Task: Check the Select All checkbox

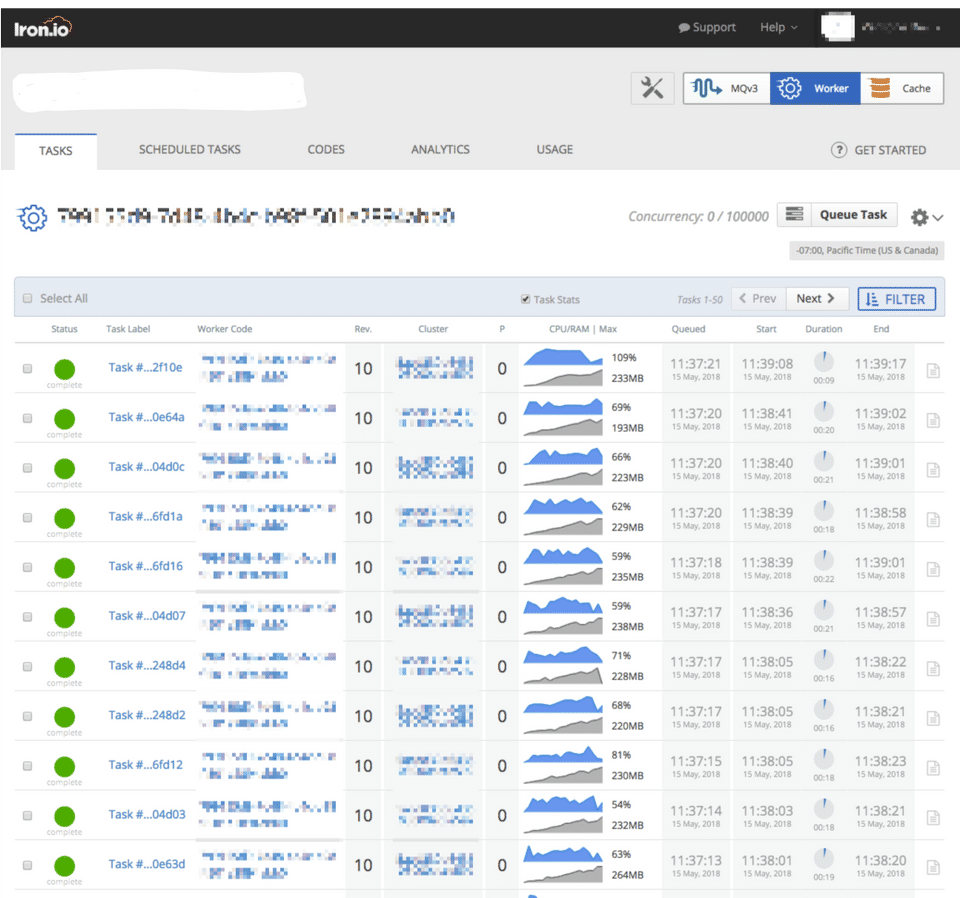Action: pyautogui.click(x=28, y=299)
